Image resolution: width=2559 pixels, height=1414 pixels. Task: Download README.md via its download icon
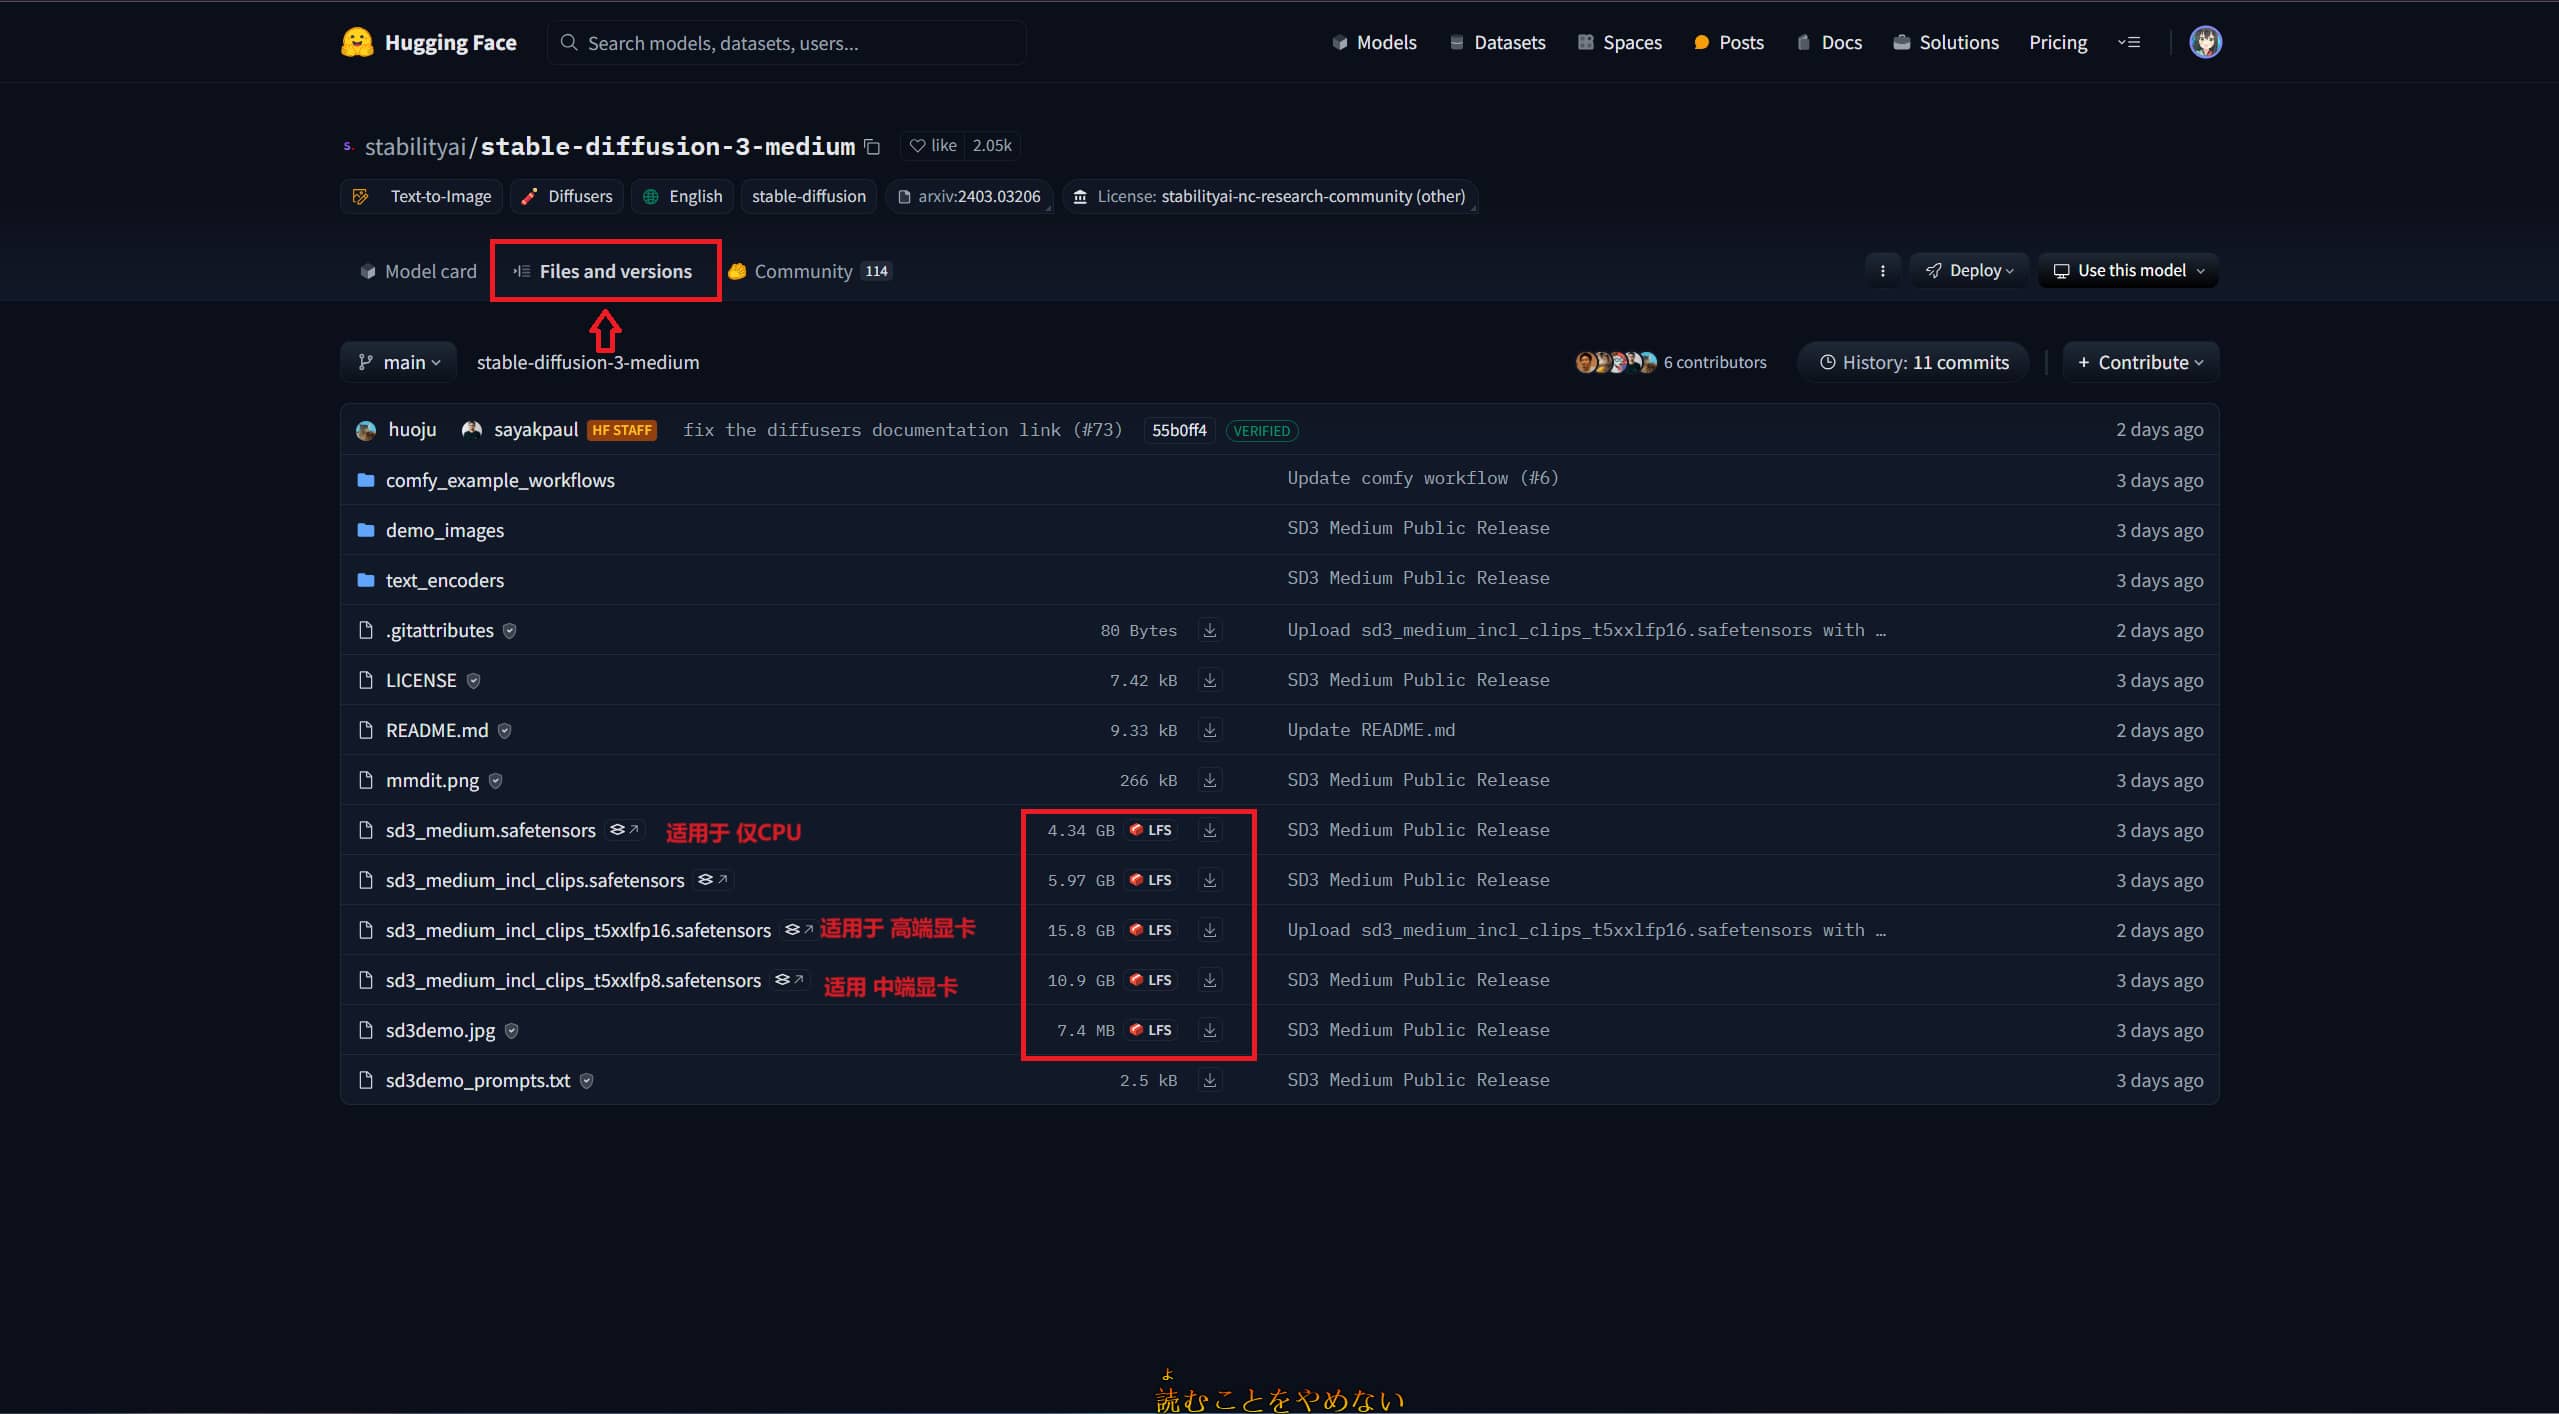(x=1210, y=730)
